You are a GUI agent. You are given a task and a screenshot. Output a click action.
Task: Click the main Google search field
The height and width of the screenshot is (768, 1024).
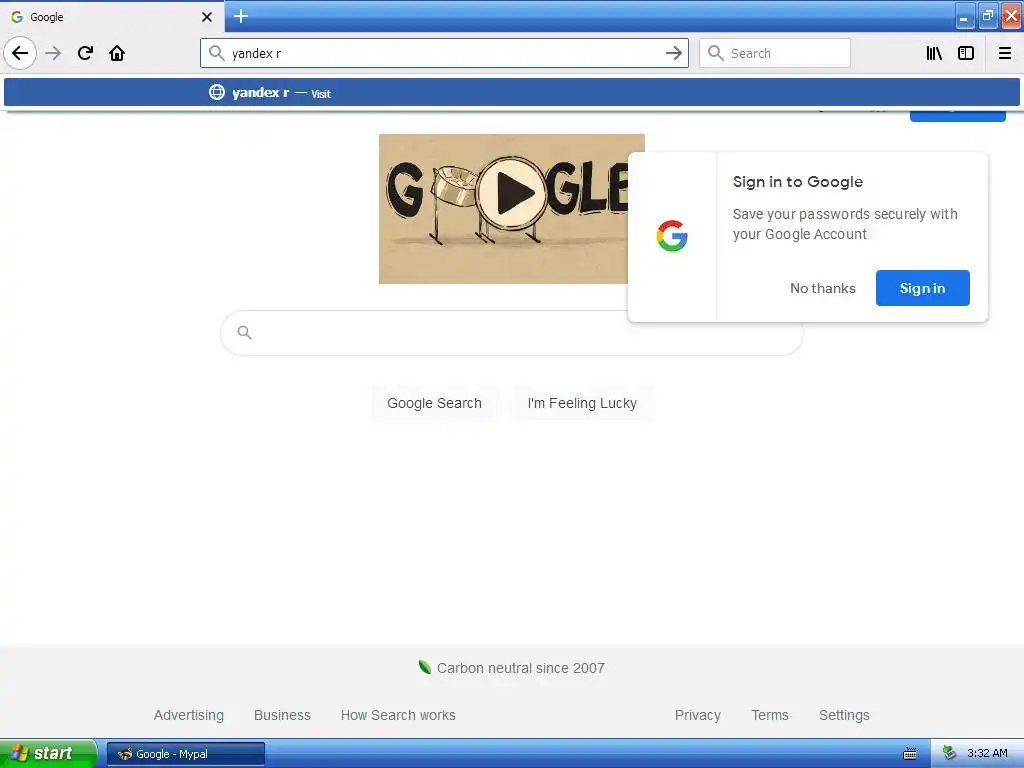[x=511, y=333]
